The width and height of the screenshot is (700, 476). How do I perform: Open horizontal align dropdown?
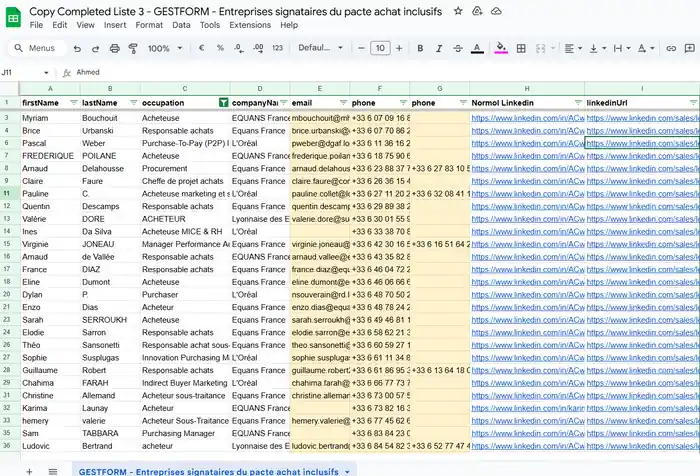point(573,48)
